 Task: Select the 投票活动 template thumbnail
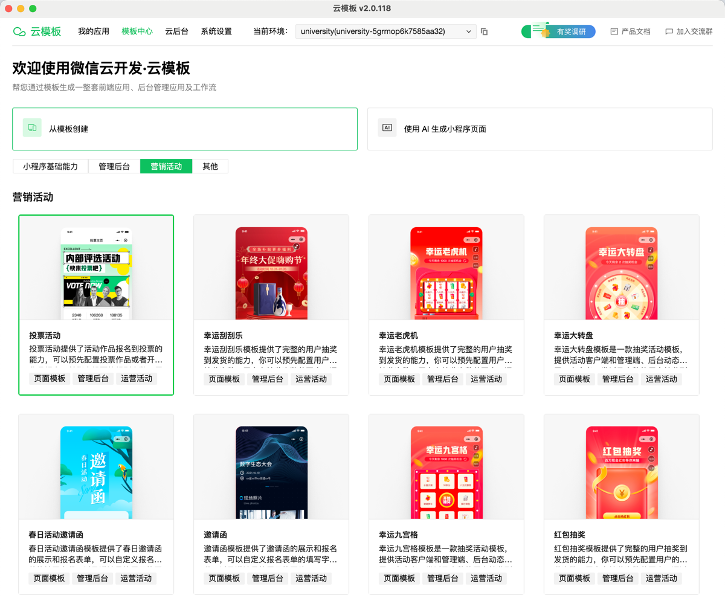[96, 273]
